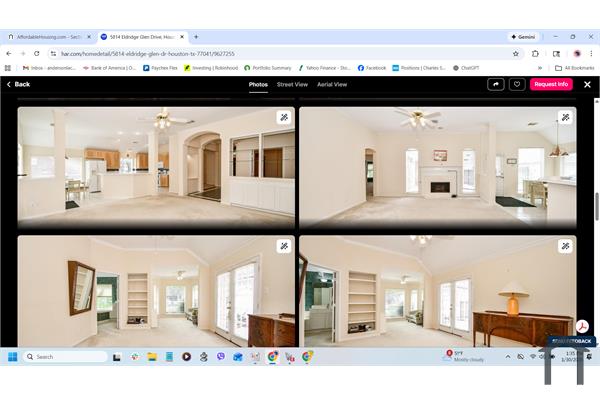Open the All Bookmarks folder
The image size is (600, 395).
click(575, 68)
